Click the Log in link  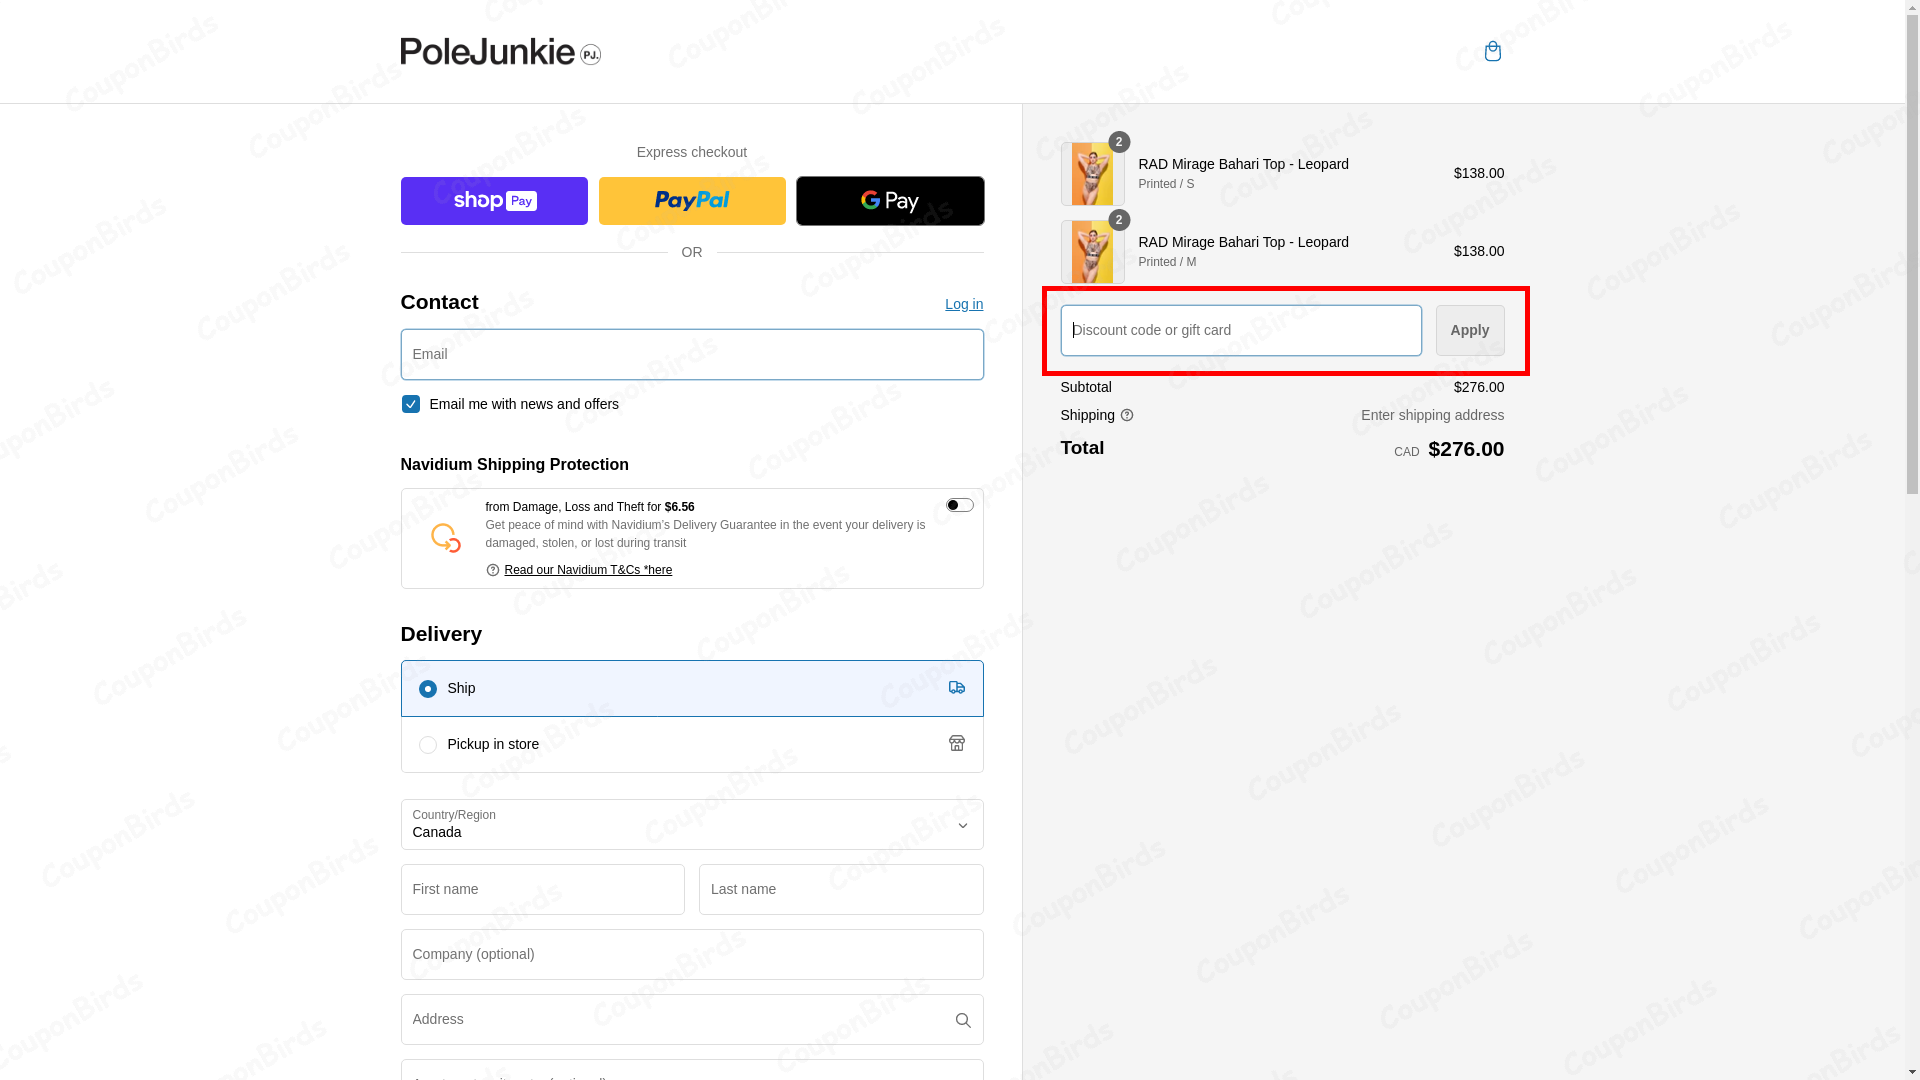pos(963,304)
